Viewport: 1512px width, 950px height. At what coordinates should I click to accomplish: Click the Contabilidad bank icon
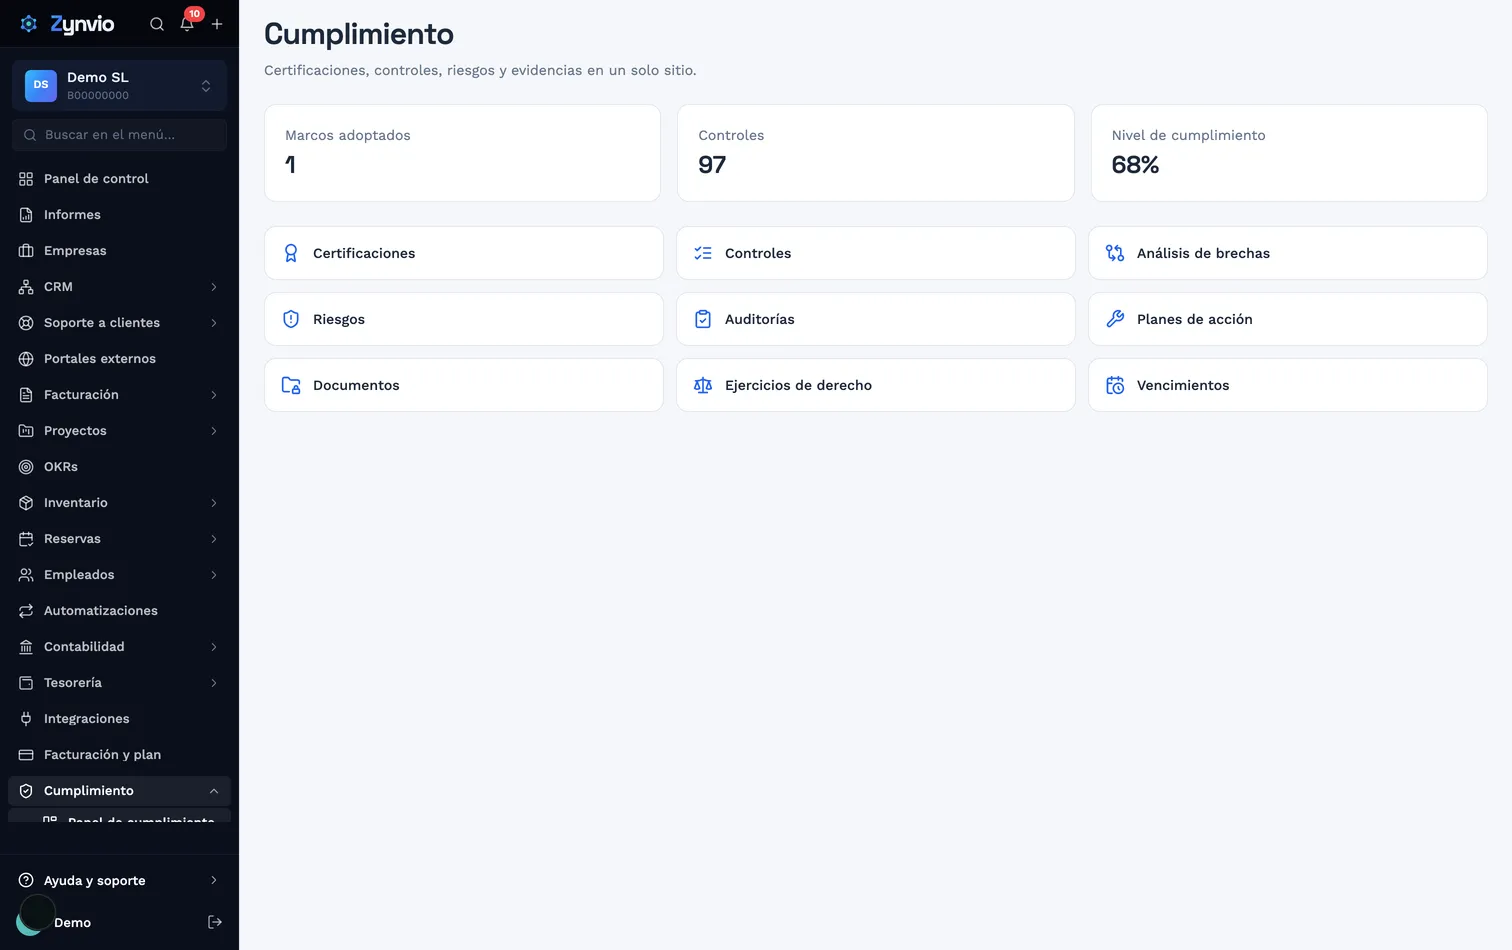(x=26, y=647)
